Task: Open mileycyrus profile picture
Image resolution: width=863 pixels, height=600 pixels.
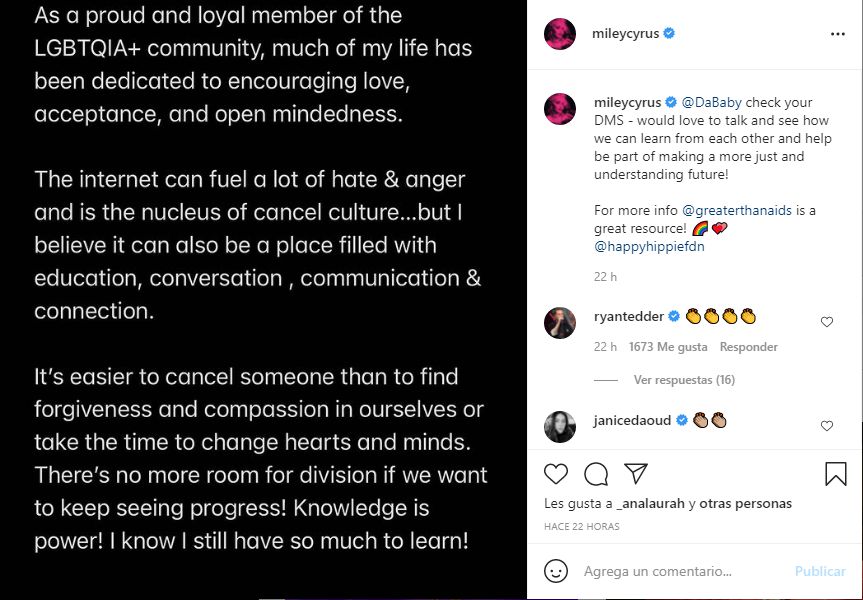Action: (x=560, y=32)
